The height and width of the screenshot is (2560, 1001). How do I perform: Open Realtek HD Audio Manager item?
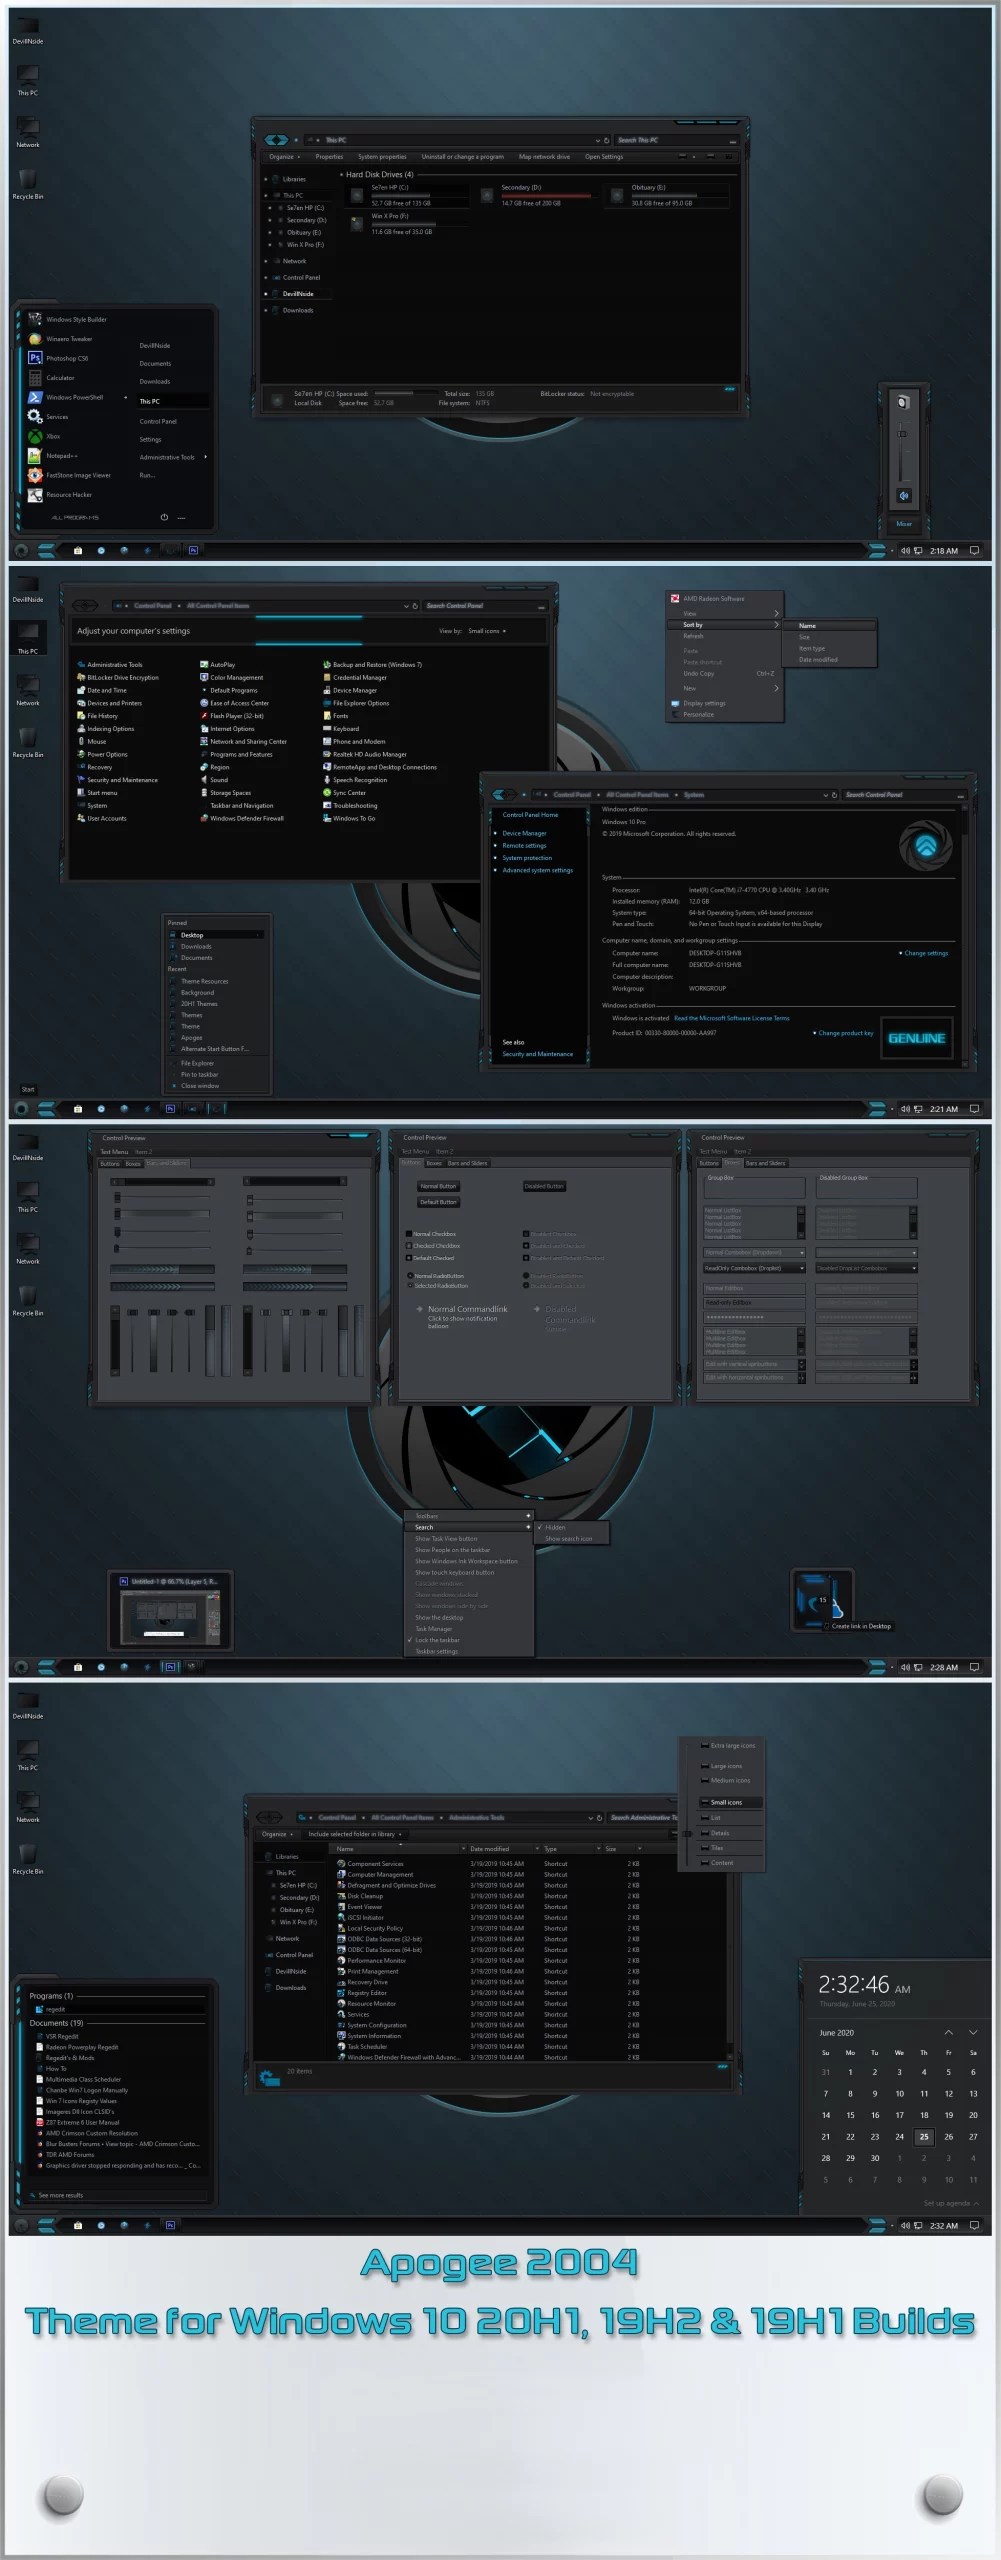[364, 754]
